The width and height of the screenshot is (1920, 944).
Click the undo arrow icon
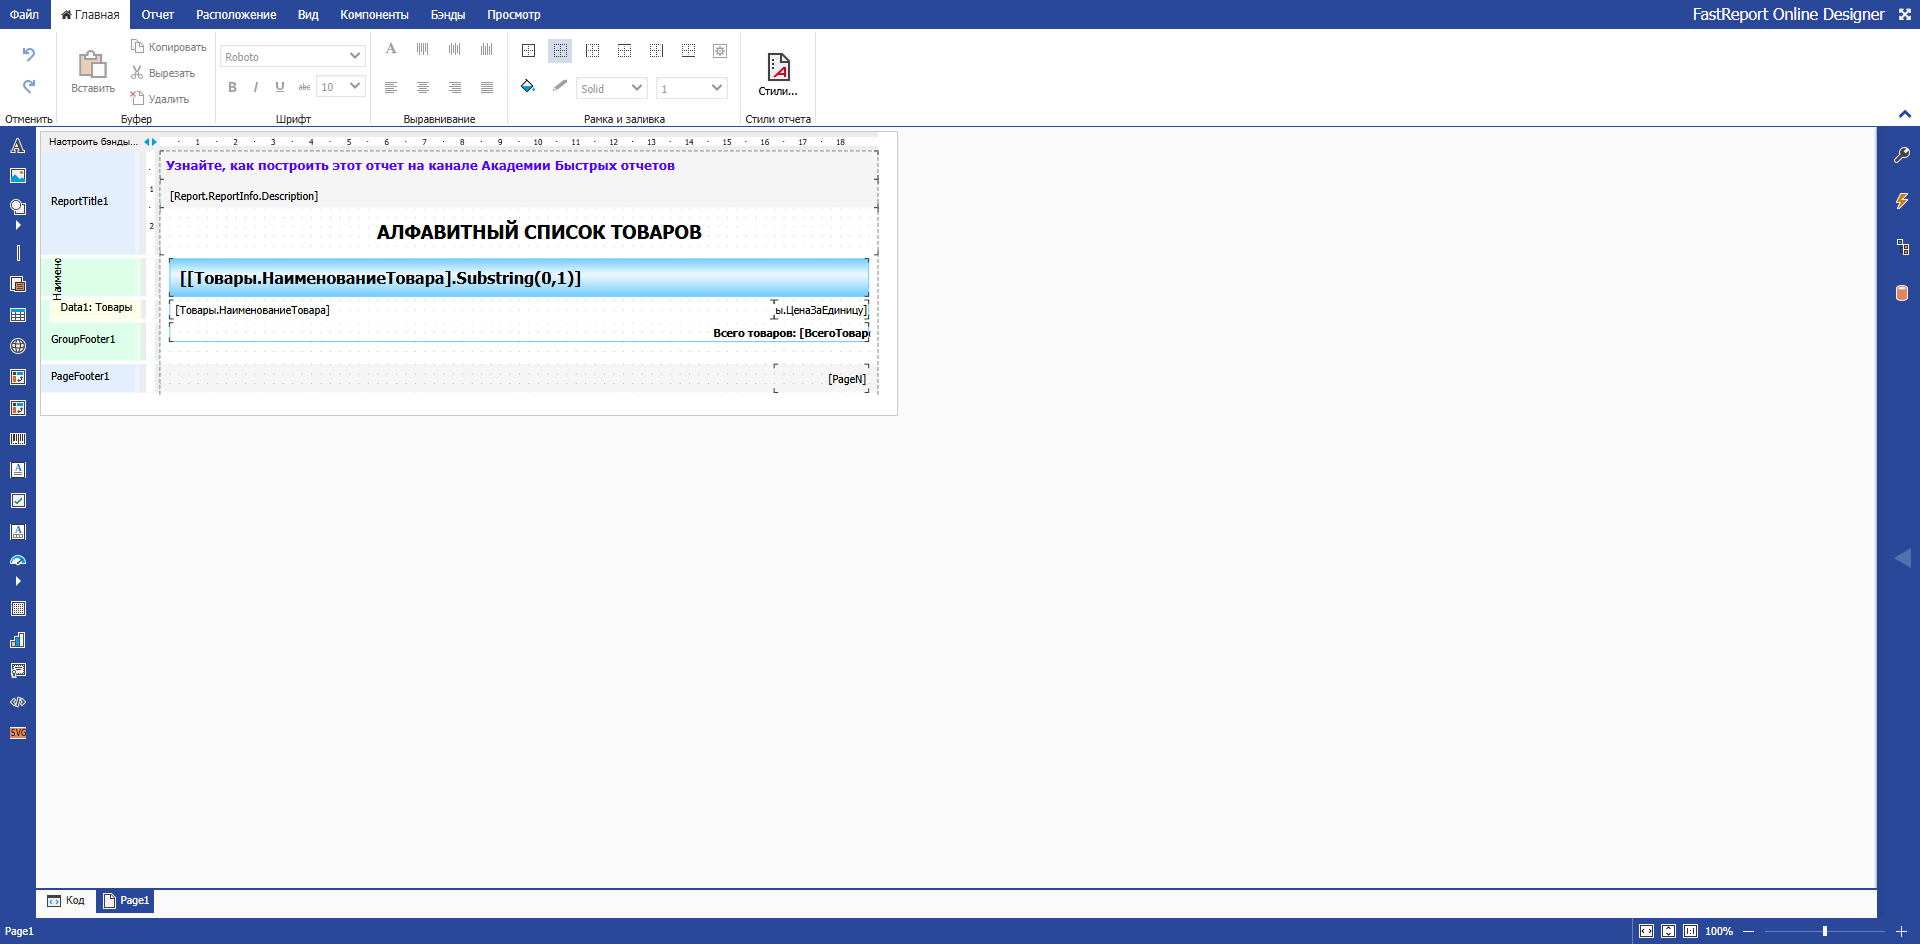click(x=29, y=54)
